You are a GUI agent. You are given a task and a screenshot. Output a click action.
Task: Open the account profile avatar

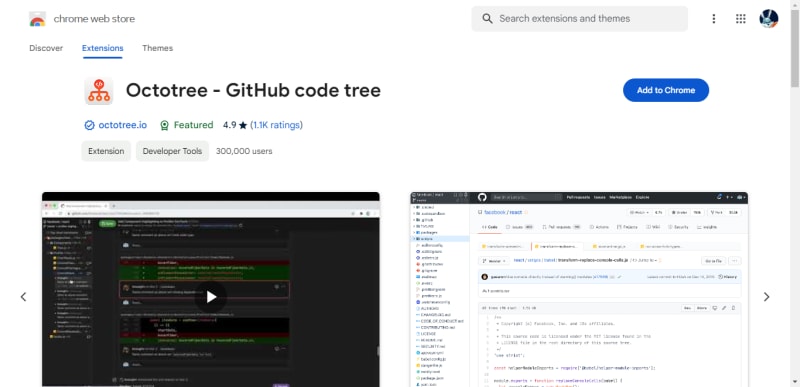(768, 19)
